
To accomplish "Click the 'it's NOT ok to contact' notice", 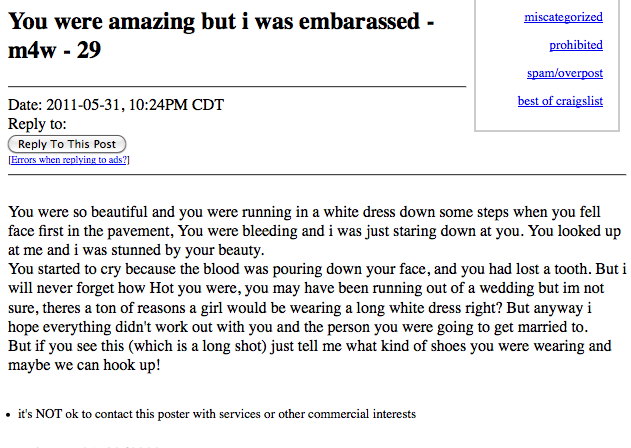I will [217, 414].
